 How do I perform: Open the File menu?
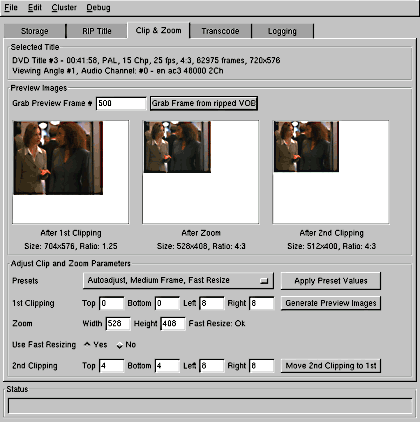(x=11, y=7)
